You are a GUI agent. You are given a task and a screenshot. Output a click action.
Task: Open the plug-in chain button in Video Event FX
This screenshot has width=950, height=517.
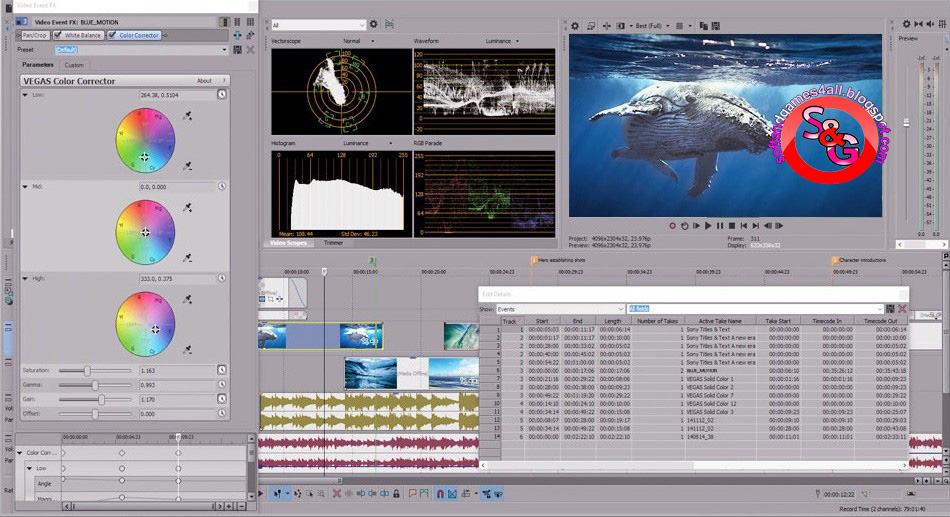(238, 36)
